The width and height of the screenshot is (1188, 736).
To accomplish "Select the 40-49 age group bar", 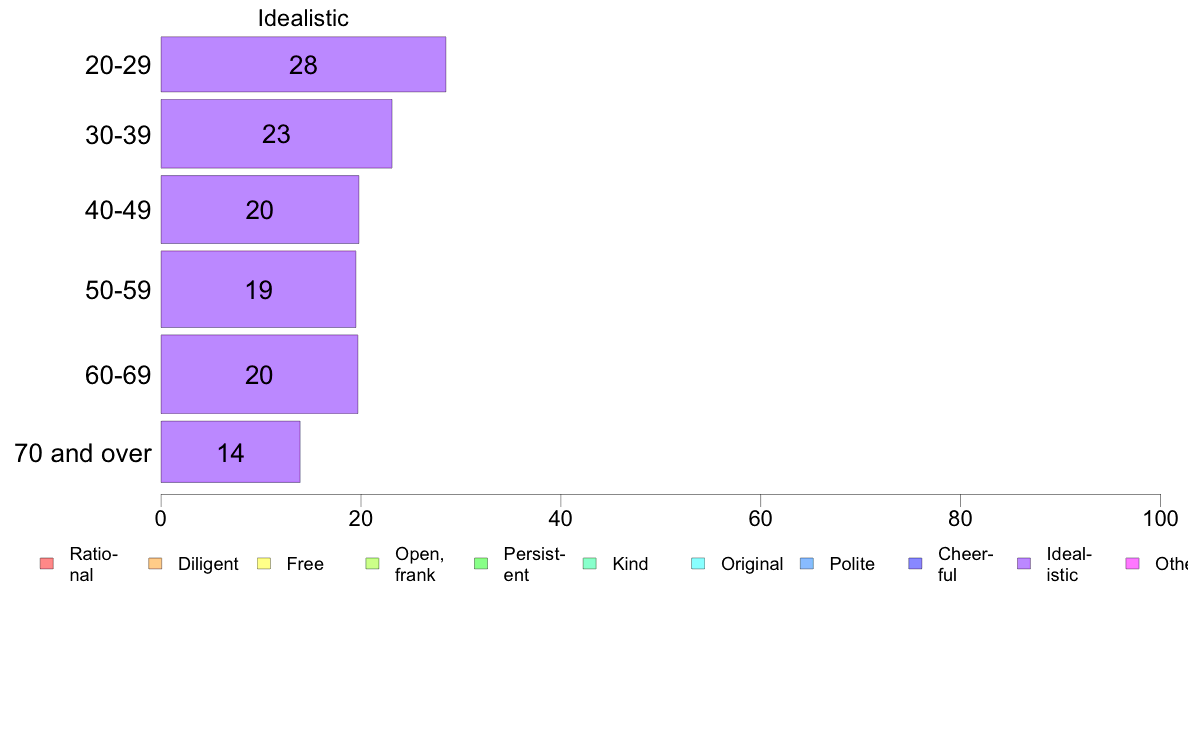I will [x=260, y=209].
